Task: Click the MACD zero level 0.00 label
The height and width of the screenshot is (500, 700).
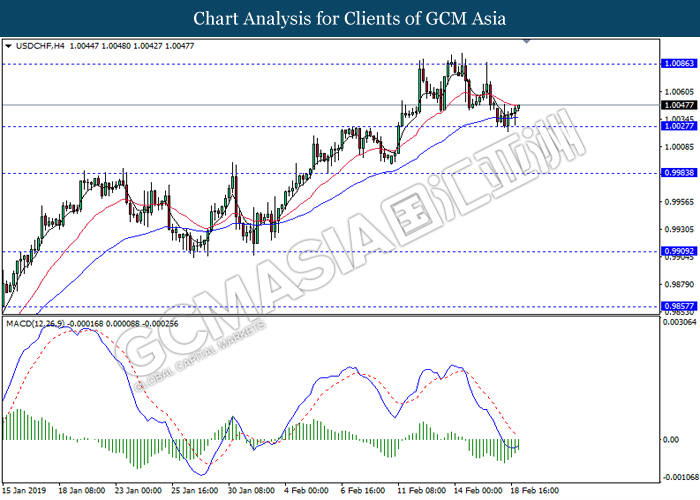Action: [671, 440]
